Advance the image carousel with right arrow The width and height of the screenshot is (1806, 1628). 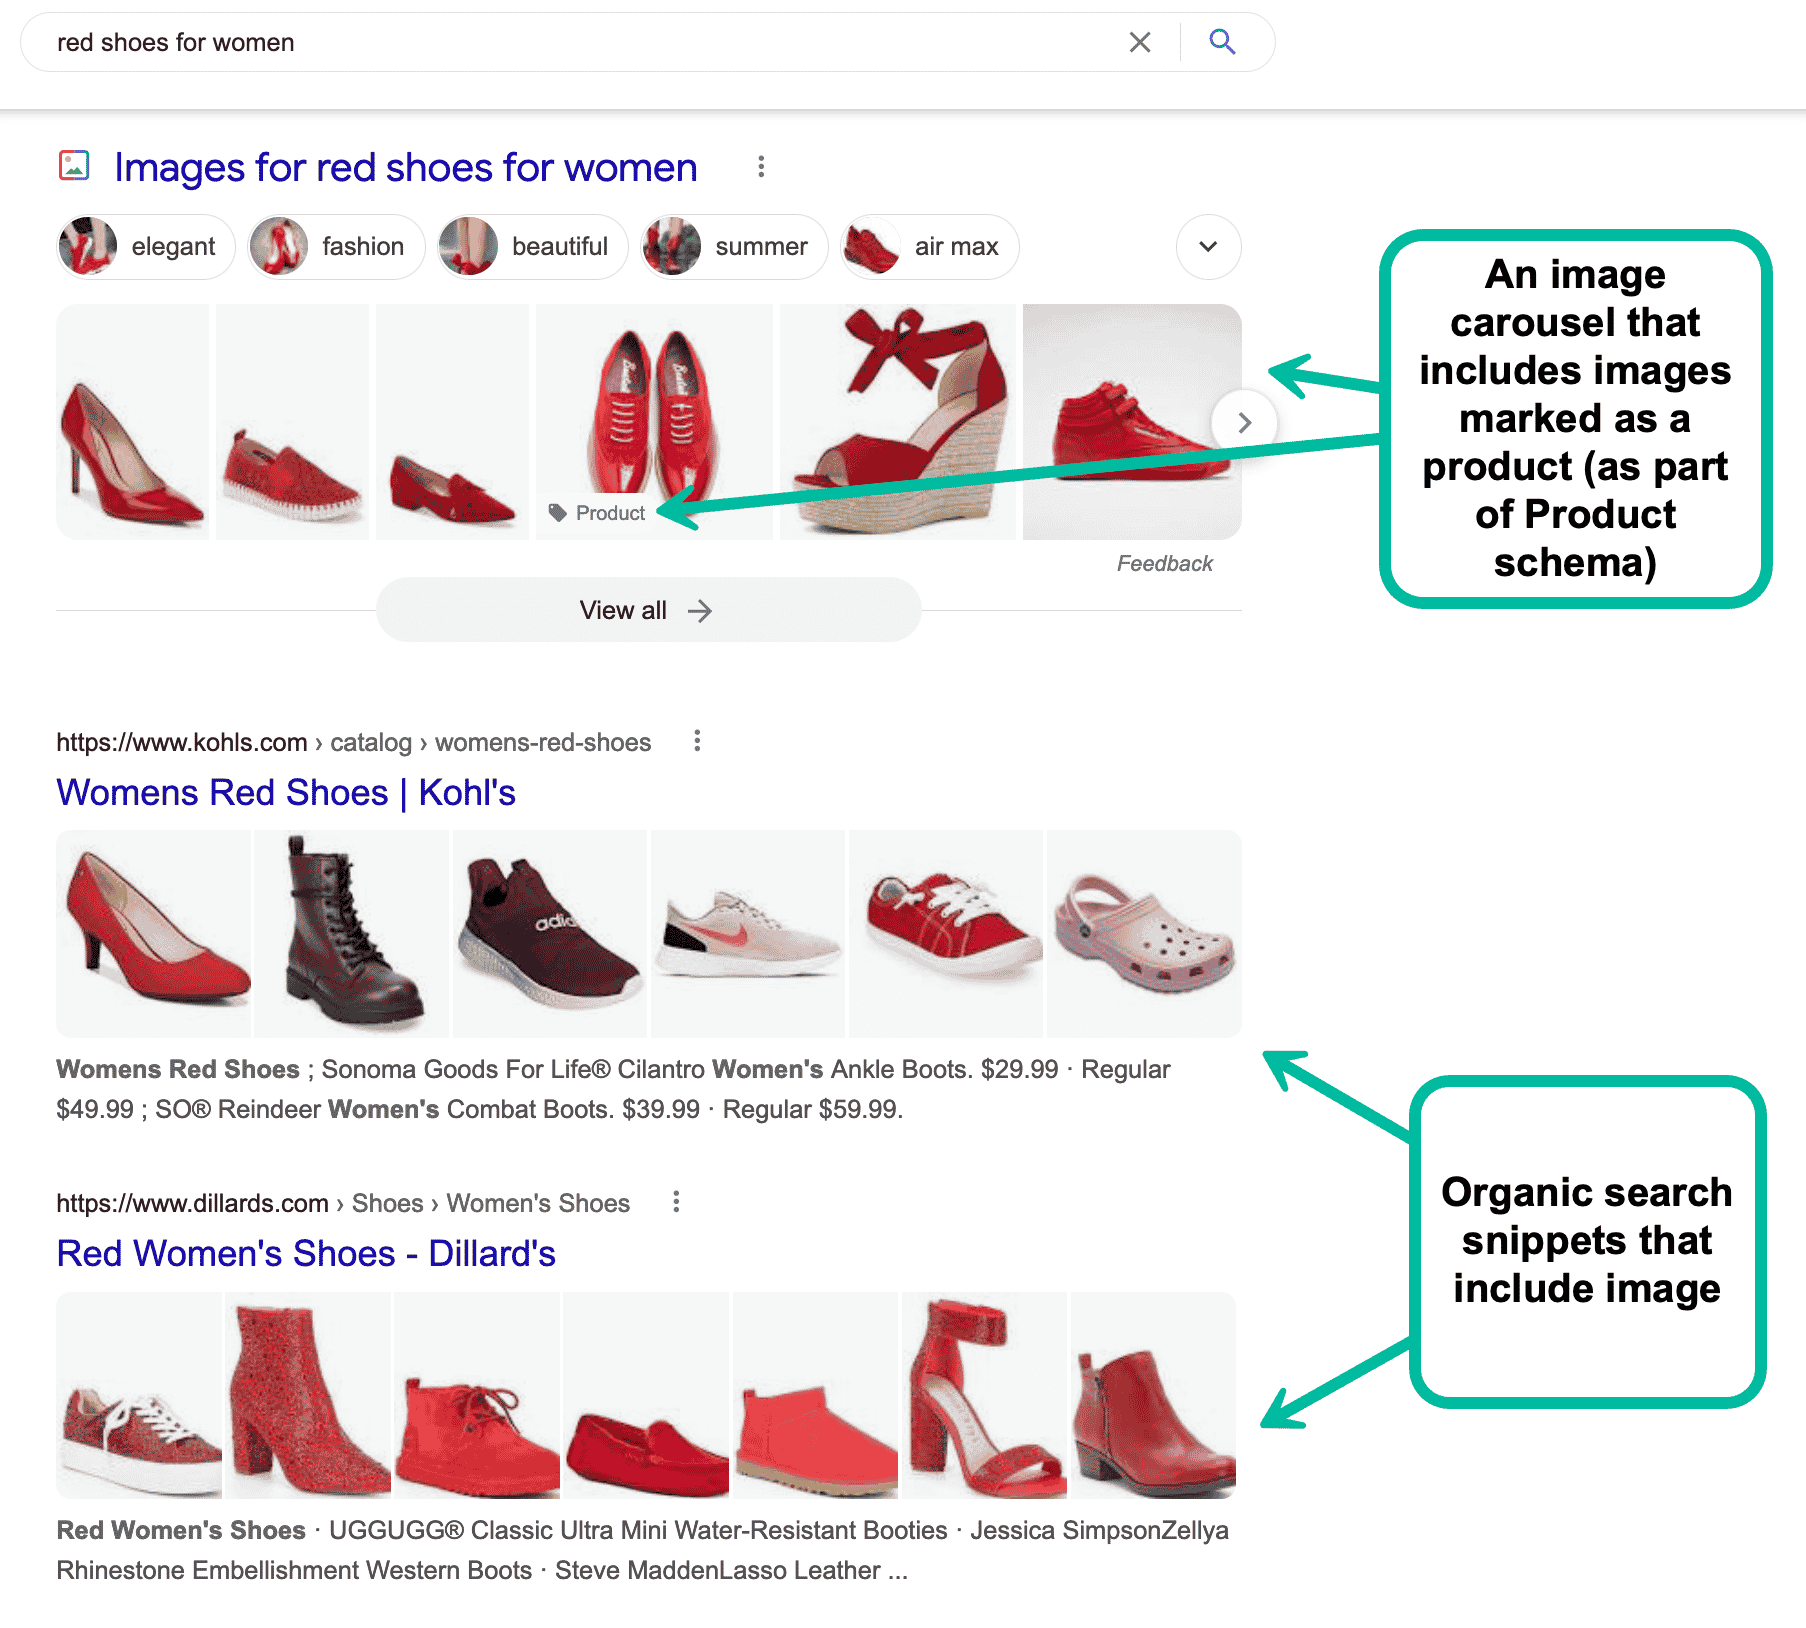1244,422
